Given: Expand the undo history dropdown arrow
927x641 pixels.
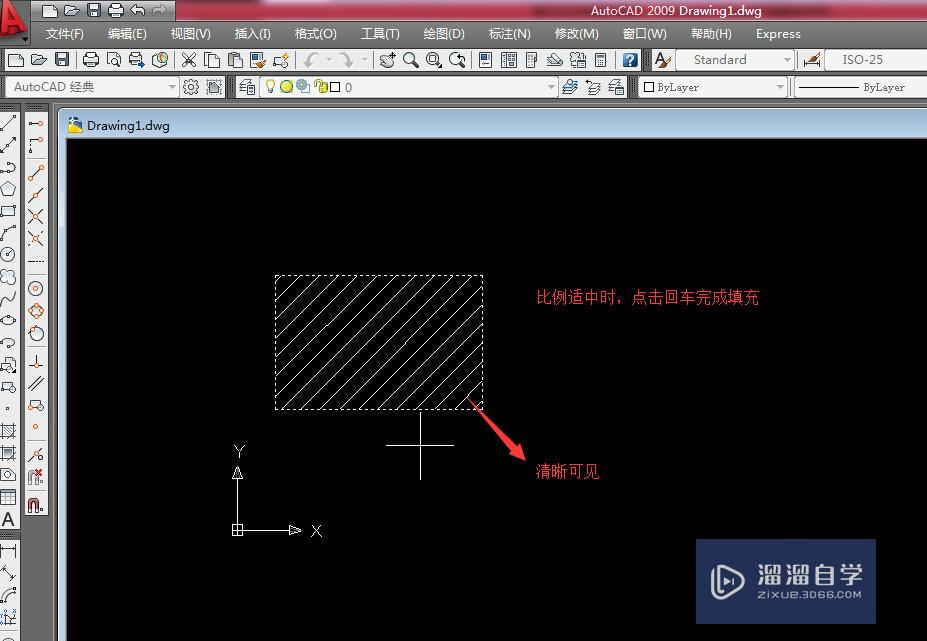Looking at the screenshot, I should (329, 60).
